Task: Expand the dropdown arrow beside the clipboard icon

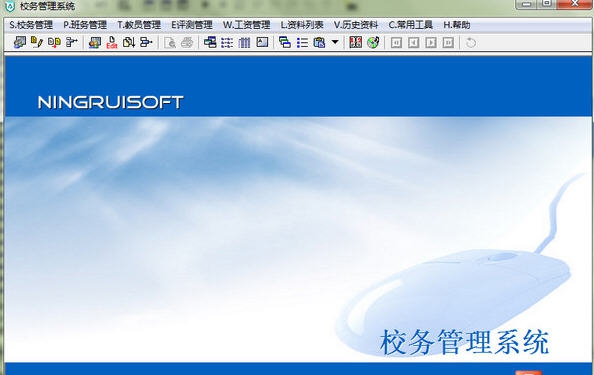Action: click(x=335, y=42)
